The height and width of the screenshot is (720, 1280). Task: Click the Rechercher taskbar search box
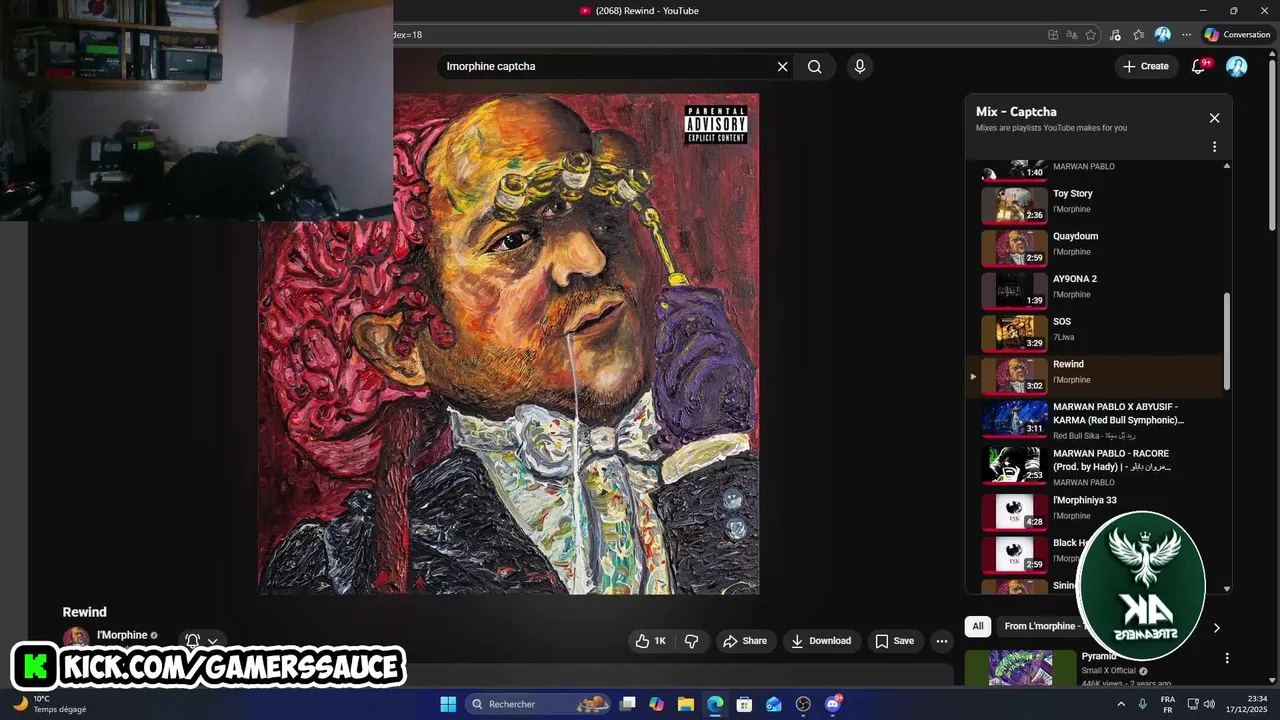coord(540,704)
